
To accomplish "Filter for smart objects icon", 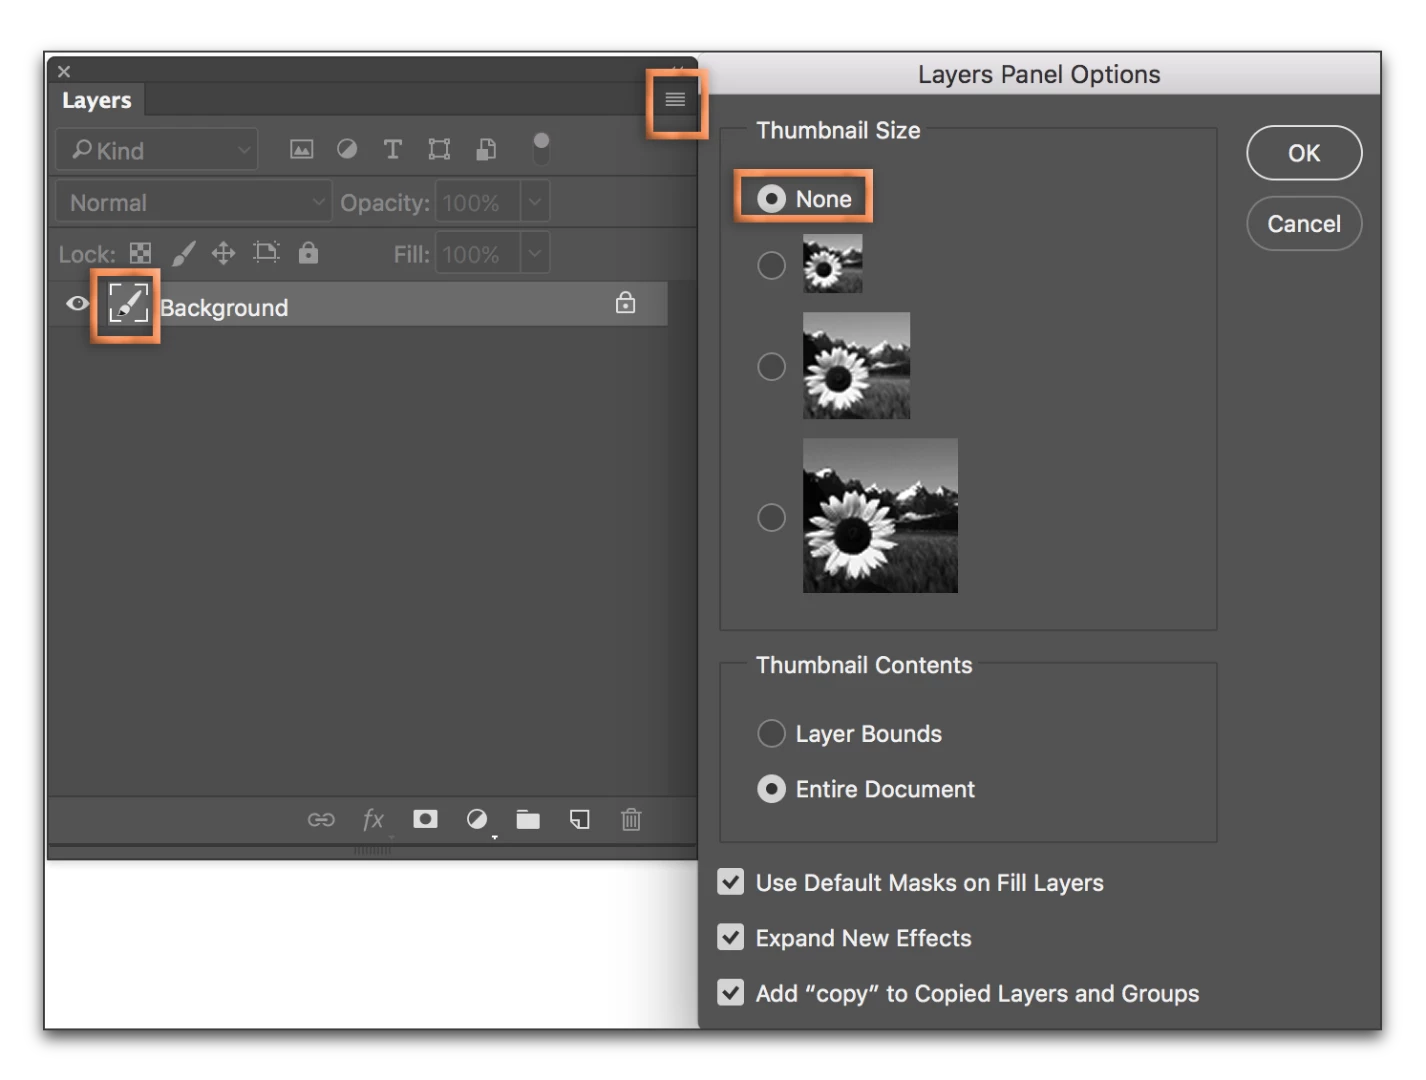I will (486, 150).
